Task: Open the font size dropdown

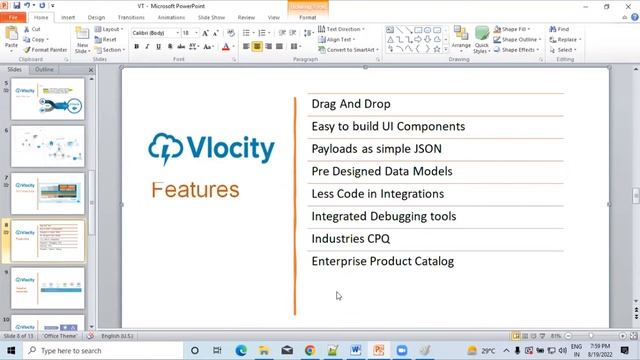Action: tap(196, 33)
